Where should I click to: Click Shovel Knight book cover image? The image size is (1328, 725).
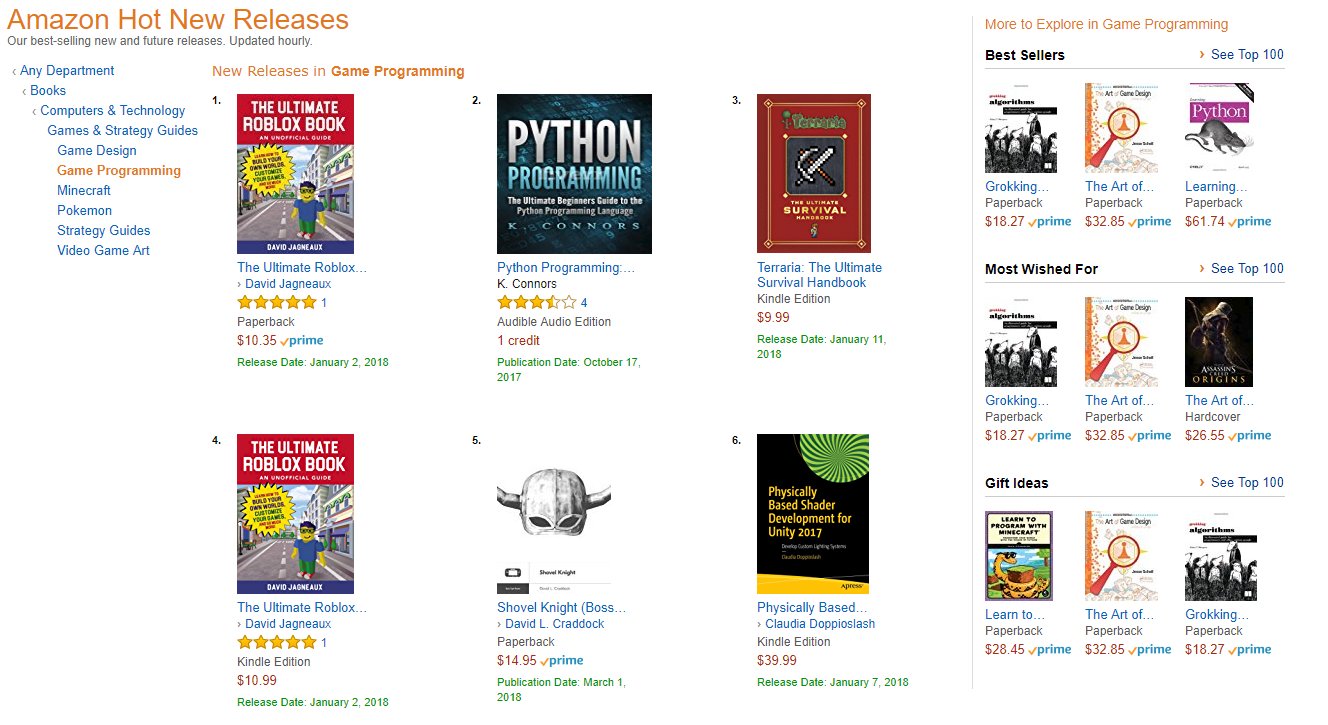554,514
